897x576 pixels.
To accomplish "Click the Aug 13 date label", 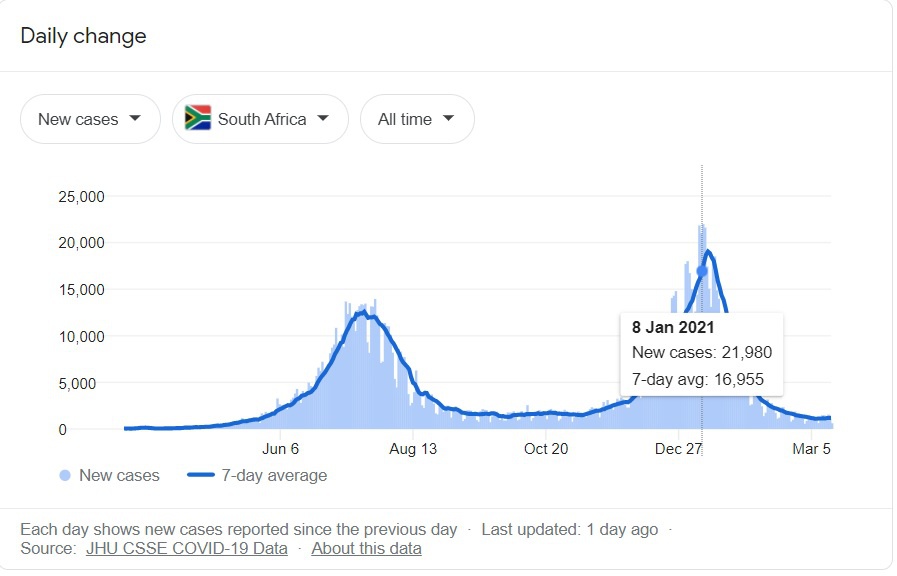I will [x=413, y=449].
